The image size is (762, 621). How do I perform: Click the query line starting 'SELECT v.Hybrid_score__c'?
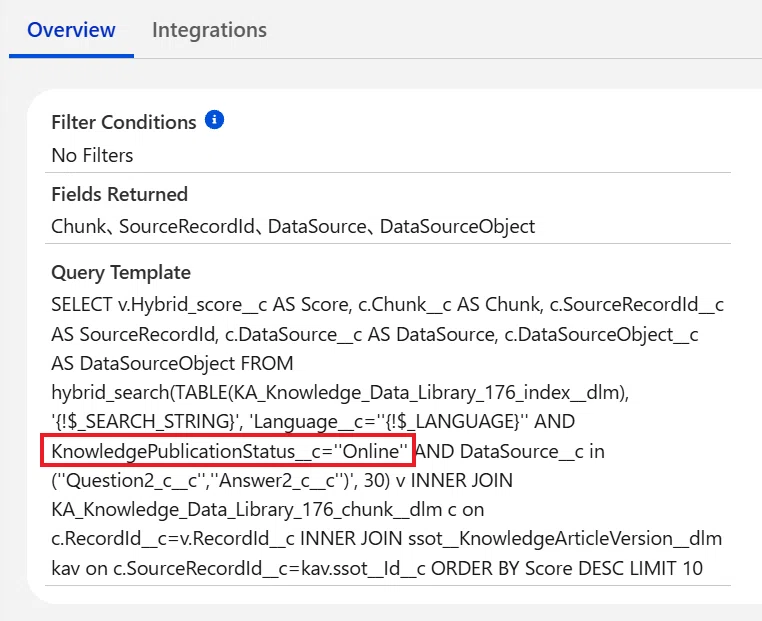(x=387, y=305)
